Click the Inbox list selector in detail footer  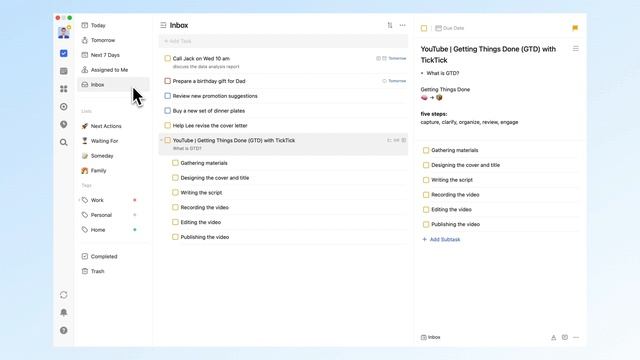[431, 338]
